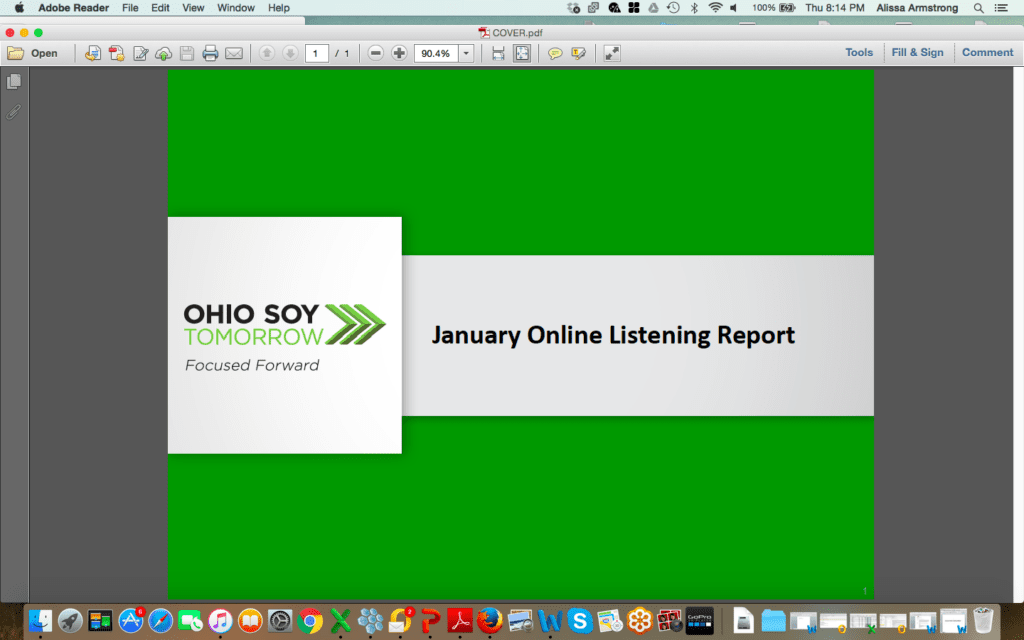Click the zoom out minus button

click(376, 54)
